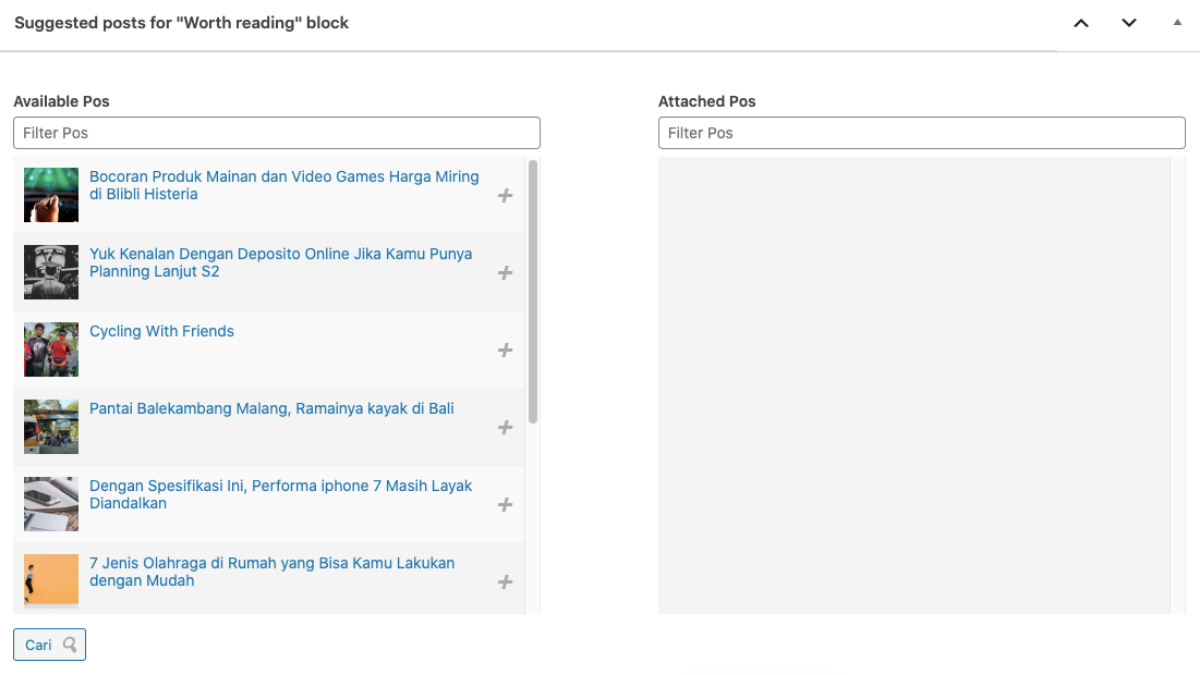Click plus icon beside iphone 7 post
The height and width of the screenshot is (675, 1200).
[505, 505]
